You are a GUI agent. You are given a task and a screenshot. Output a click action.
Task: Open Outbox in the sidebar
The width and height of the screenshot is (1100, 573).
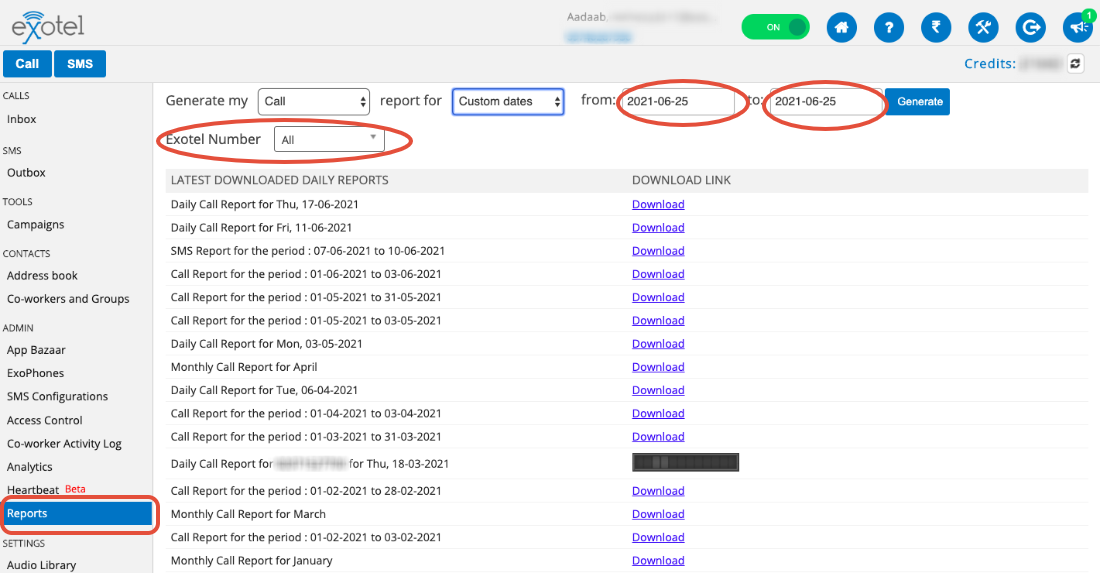[27, 173]
